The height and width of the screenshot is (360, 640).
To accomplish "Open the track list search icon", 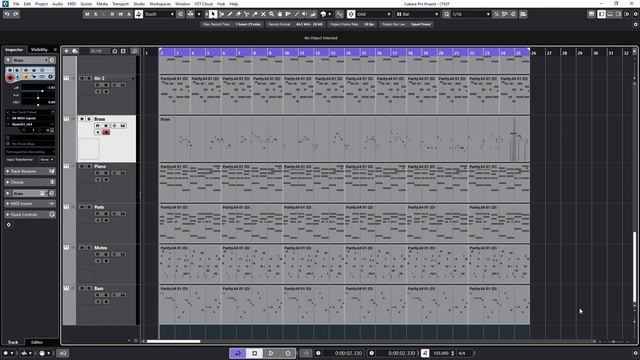I will pos(135,51).
